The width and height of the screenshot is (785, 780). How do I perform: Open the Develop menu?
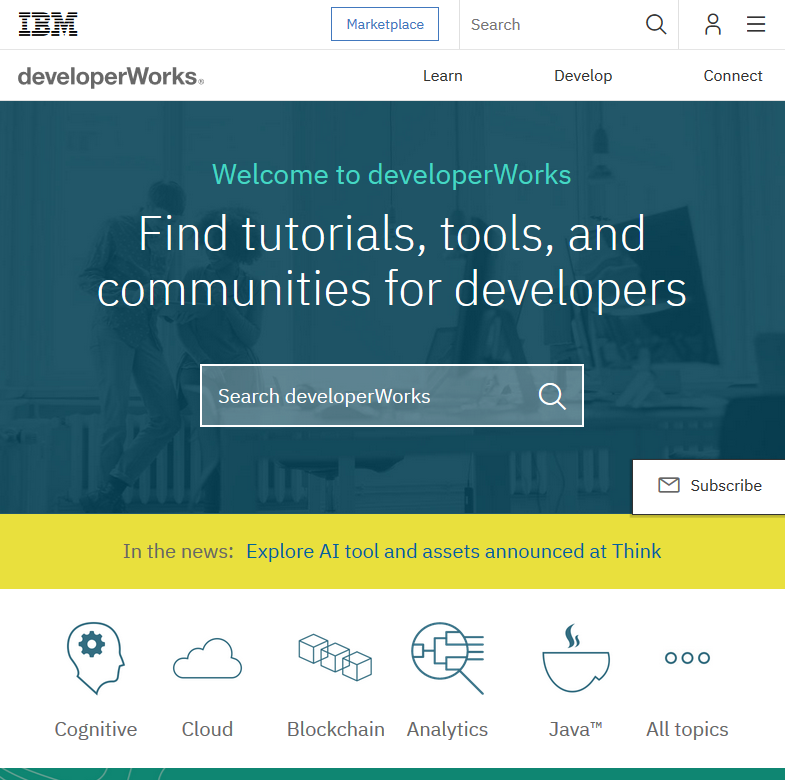(x=583, y=76)
